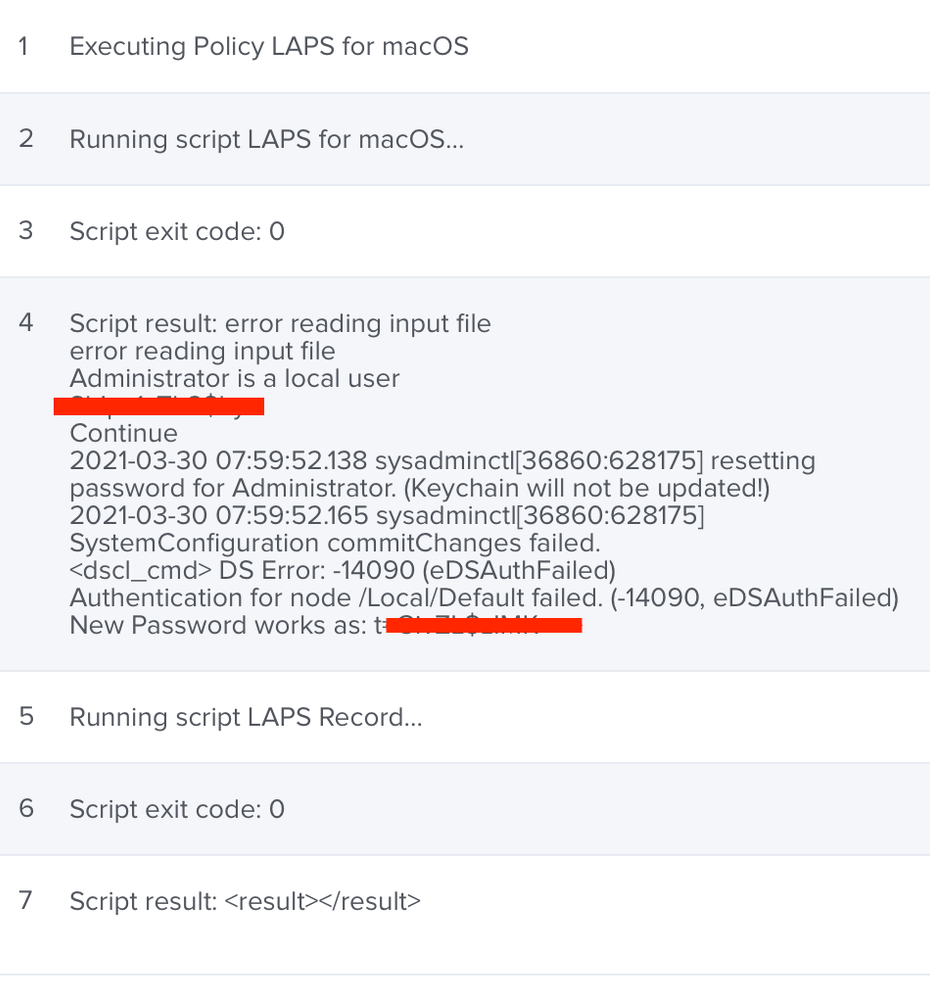Click New Password works as text
This screenshot has width=930, height=999.
(218, 625)
